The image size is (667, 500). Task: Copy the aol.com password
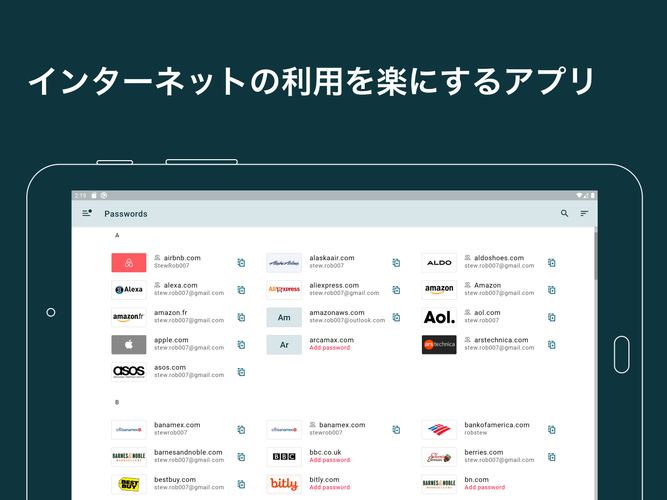[x=552, y=317]
